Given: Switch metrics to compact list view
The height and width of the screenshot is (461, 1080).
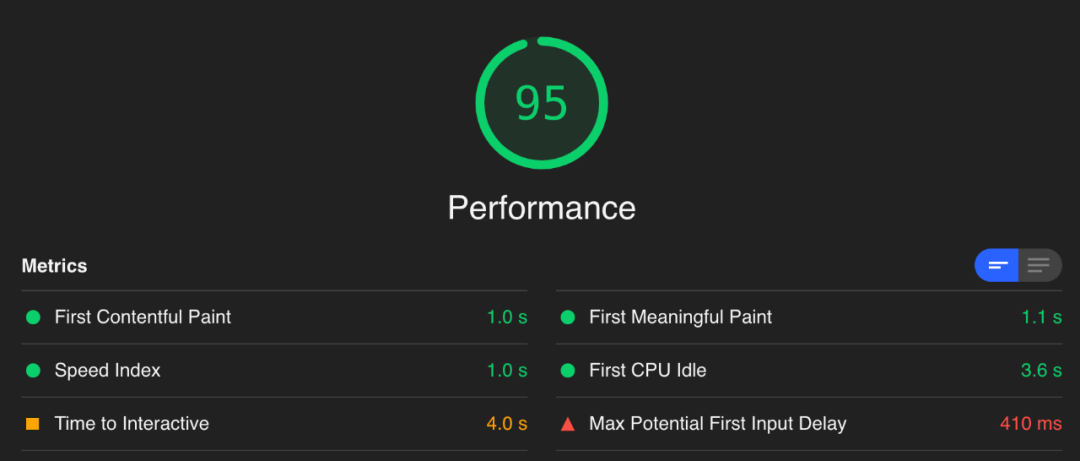Looking at the screenshot, I should point(997,265).
